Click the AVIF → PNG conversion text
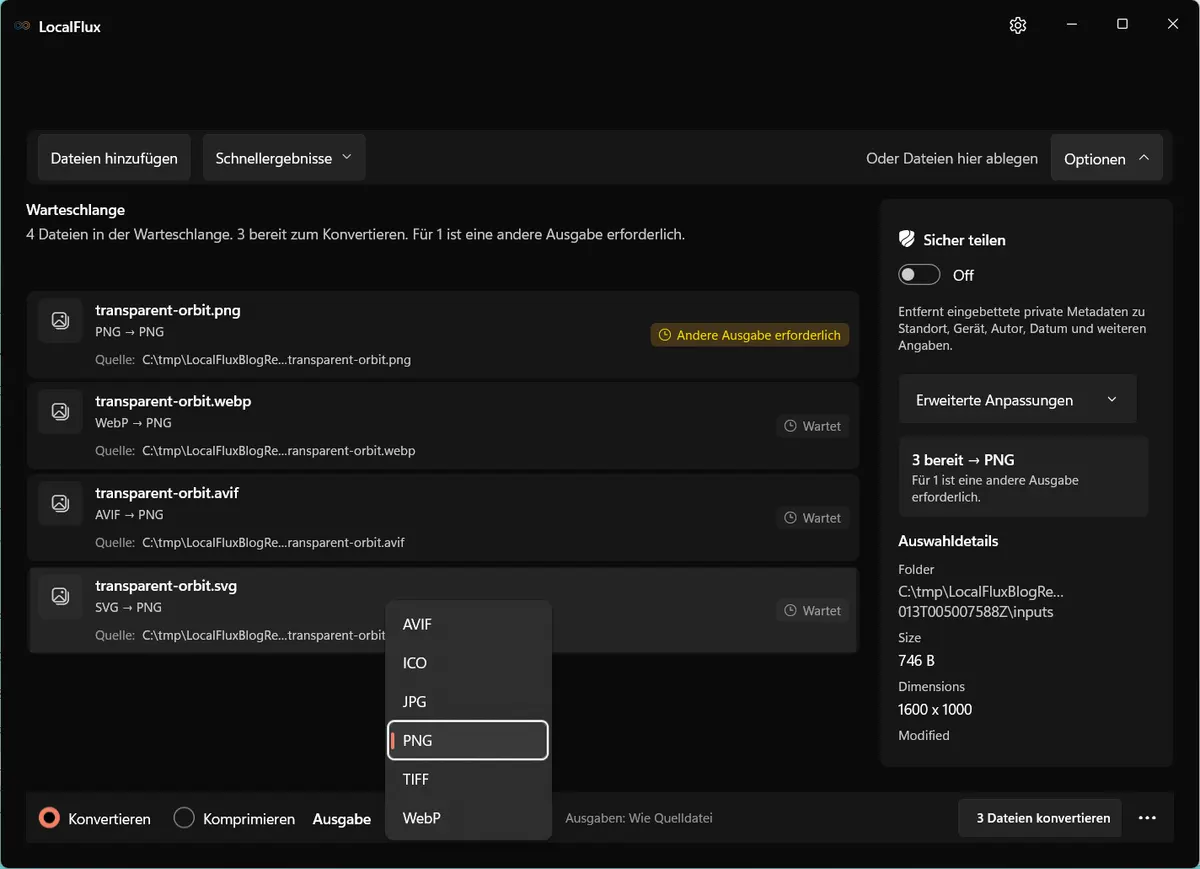The image size is (1200, 869). tap(129, 515)
